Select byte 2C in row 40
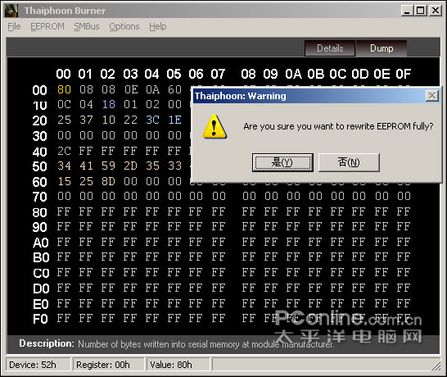 64,151
